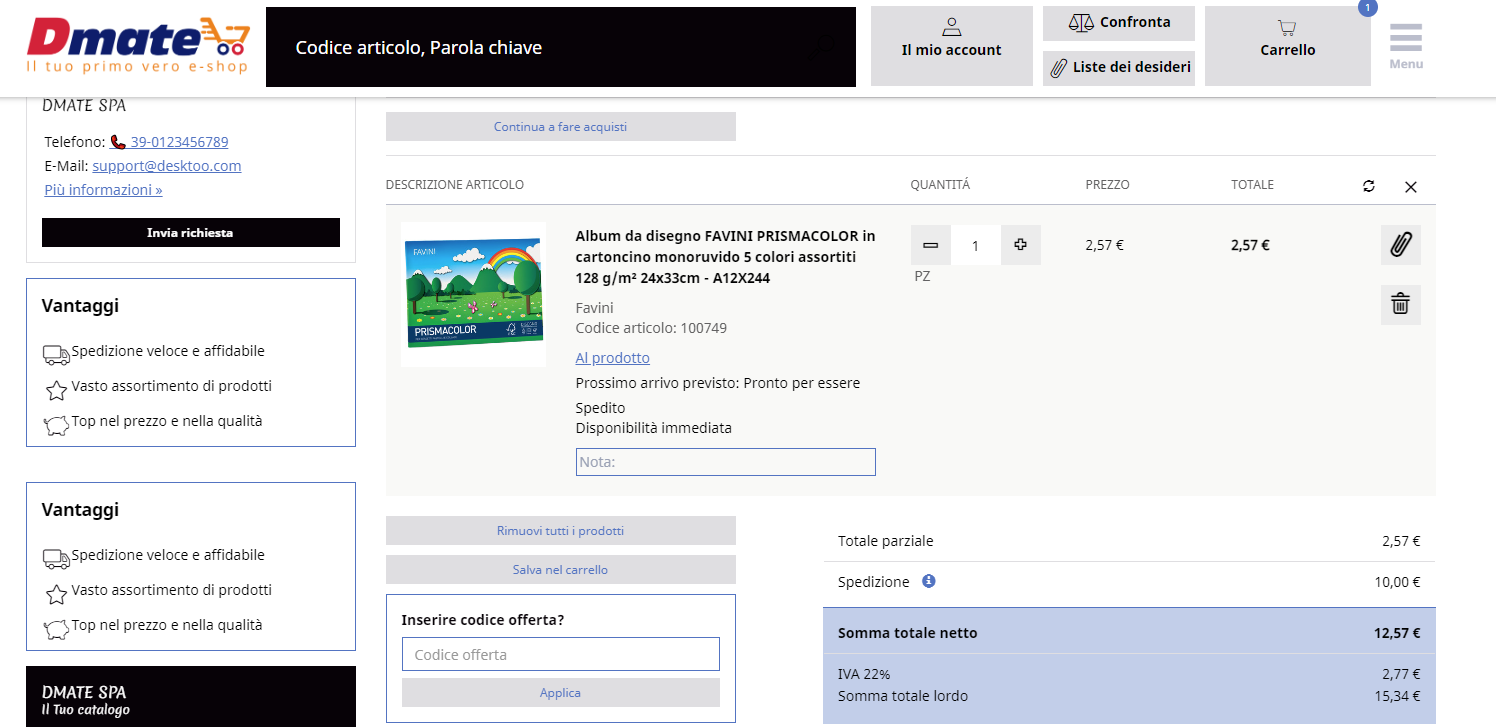The image size is (1496, 727).
Task: Click the Totale parziale label
Action: pyautogui.click(x=886, y=541)
